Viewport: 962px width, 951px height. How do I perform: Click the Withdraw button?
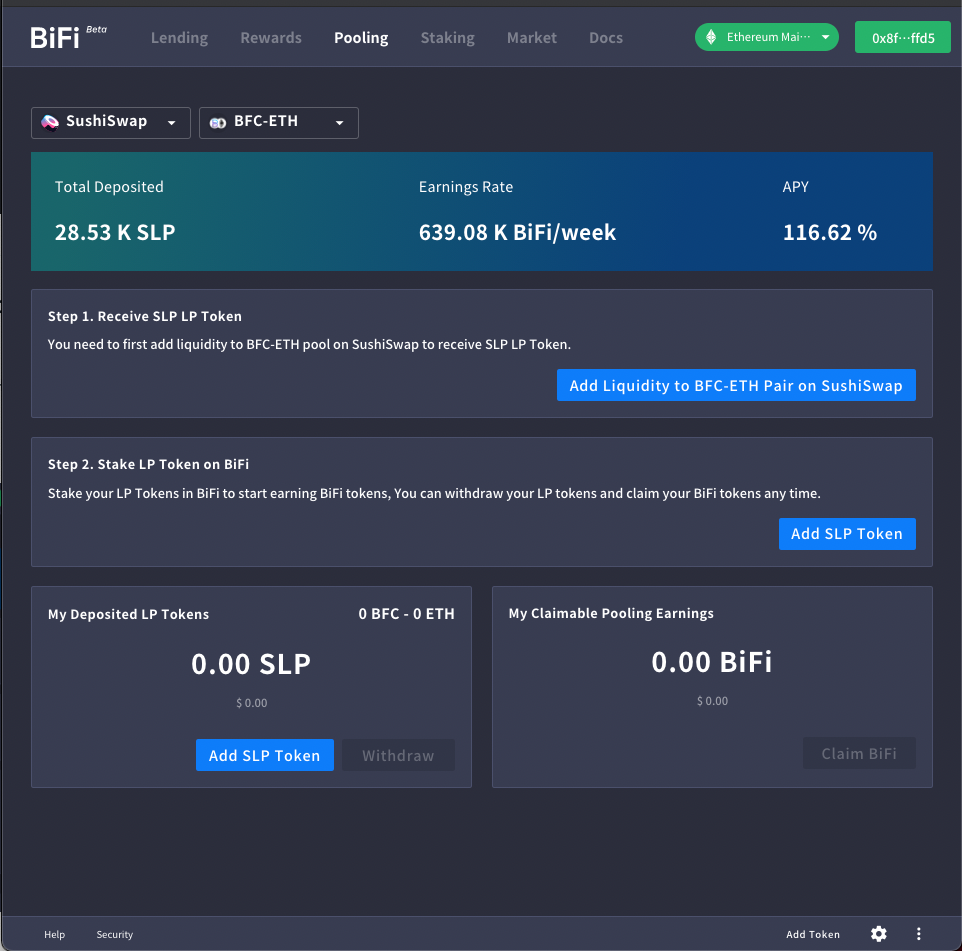(x=398, y=755)
